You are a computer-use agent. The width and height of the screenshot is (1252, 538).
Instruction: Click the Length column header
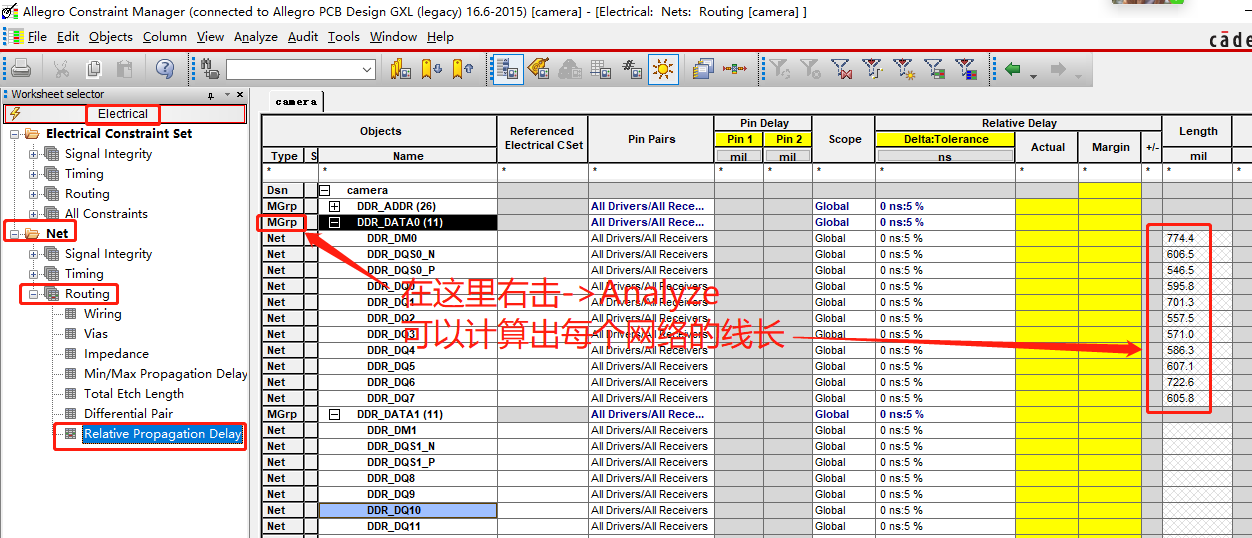pyautogui.click(x=1198, y=131)
